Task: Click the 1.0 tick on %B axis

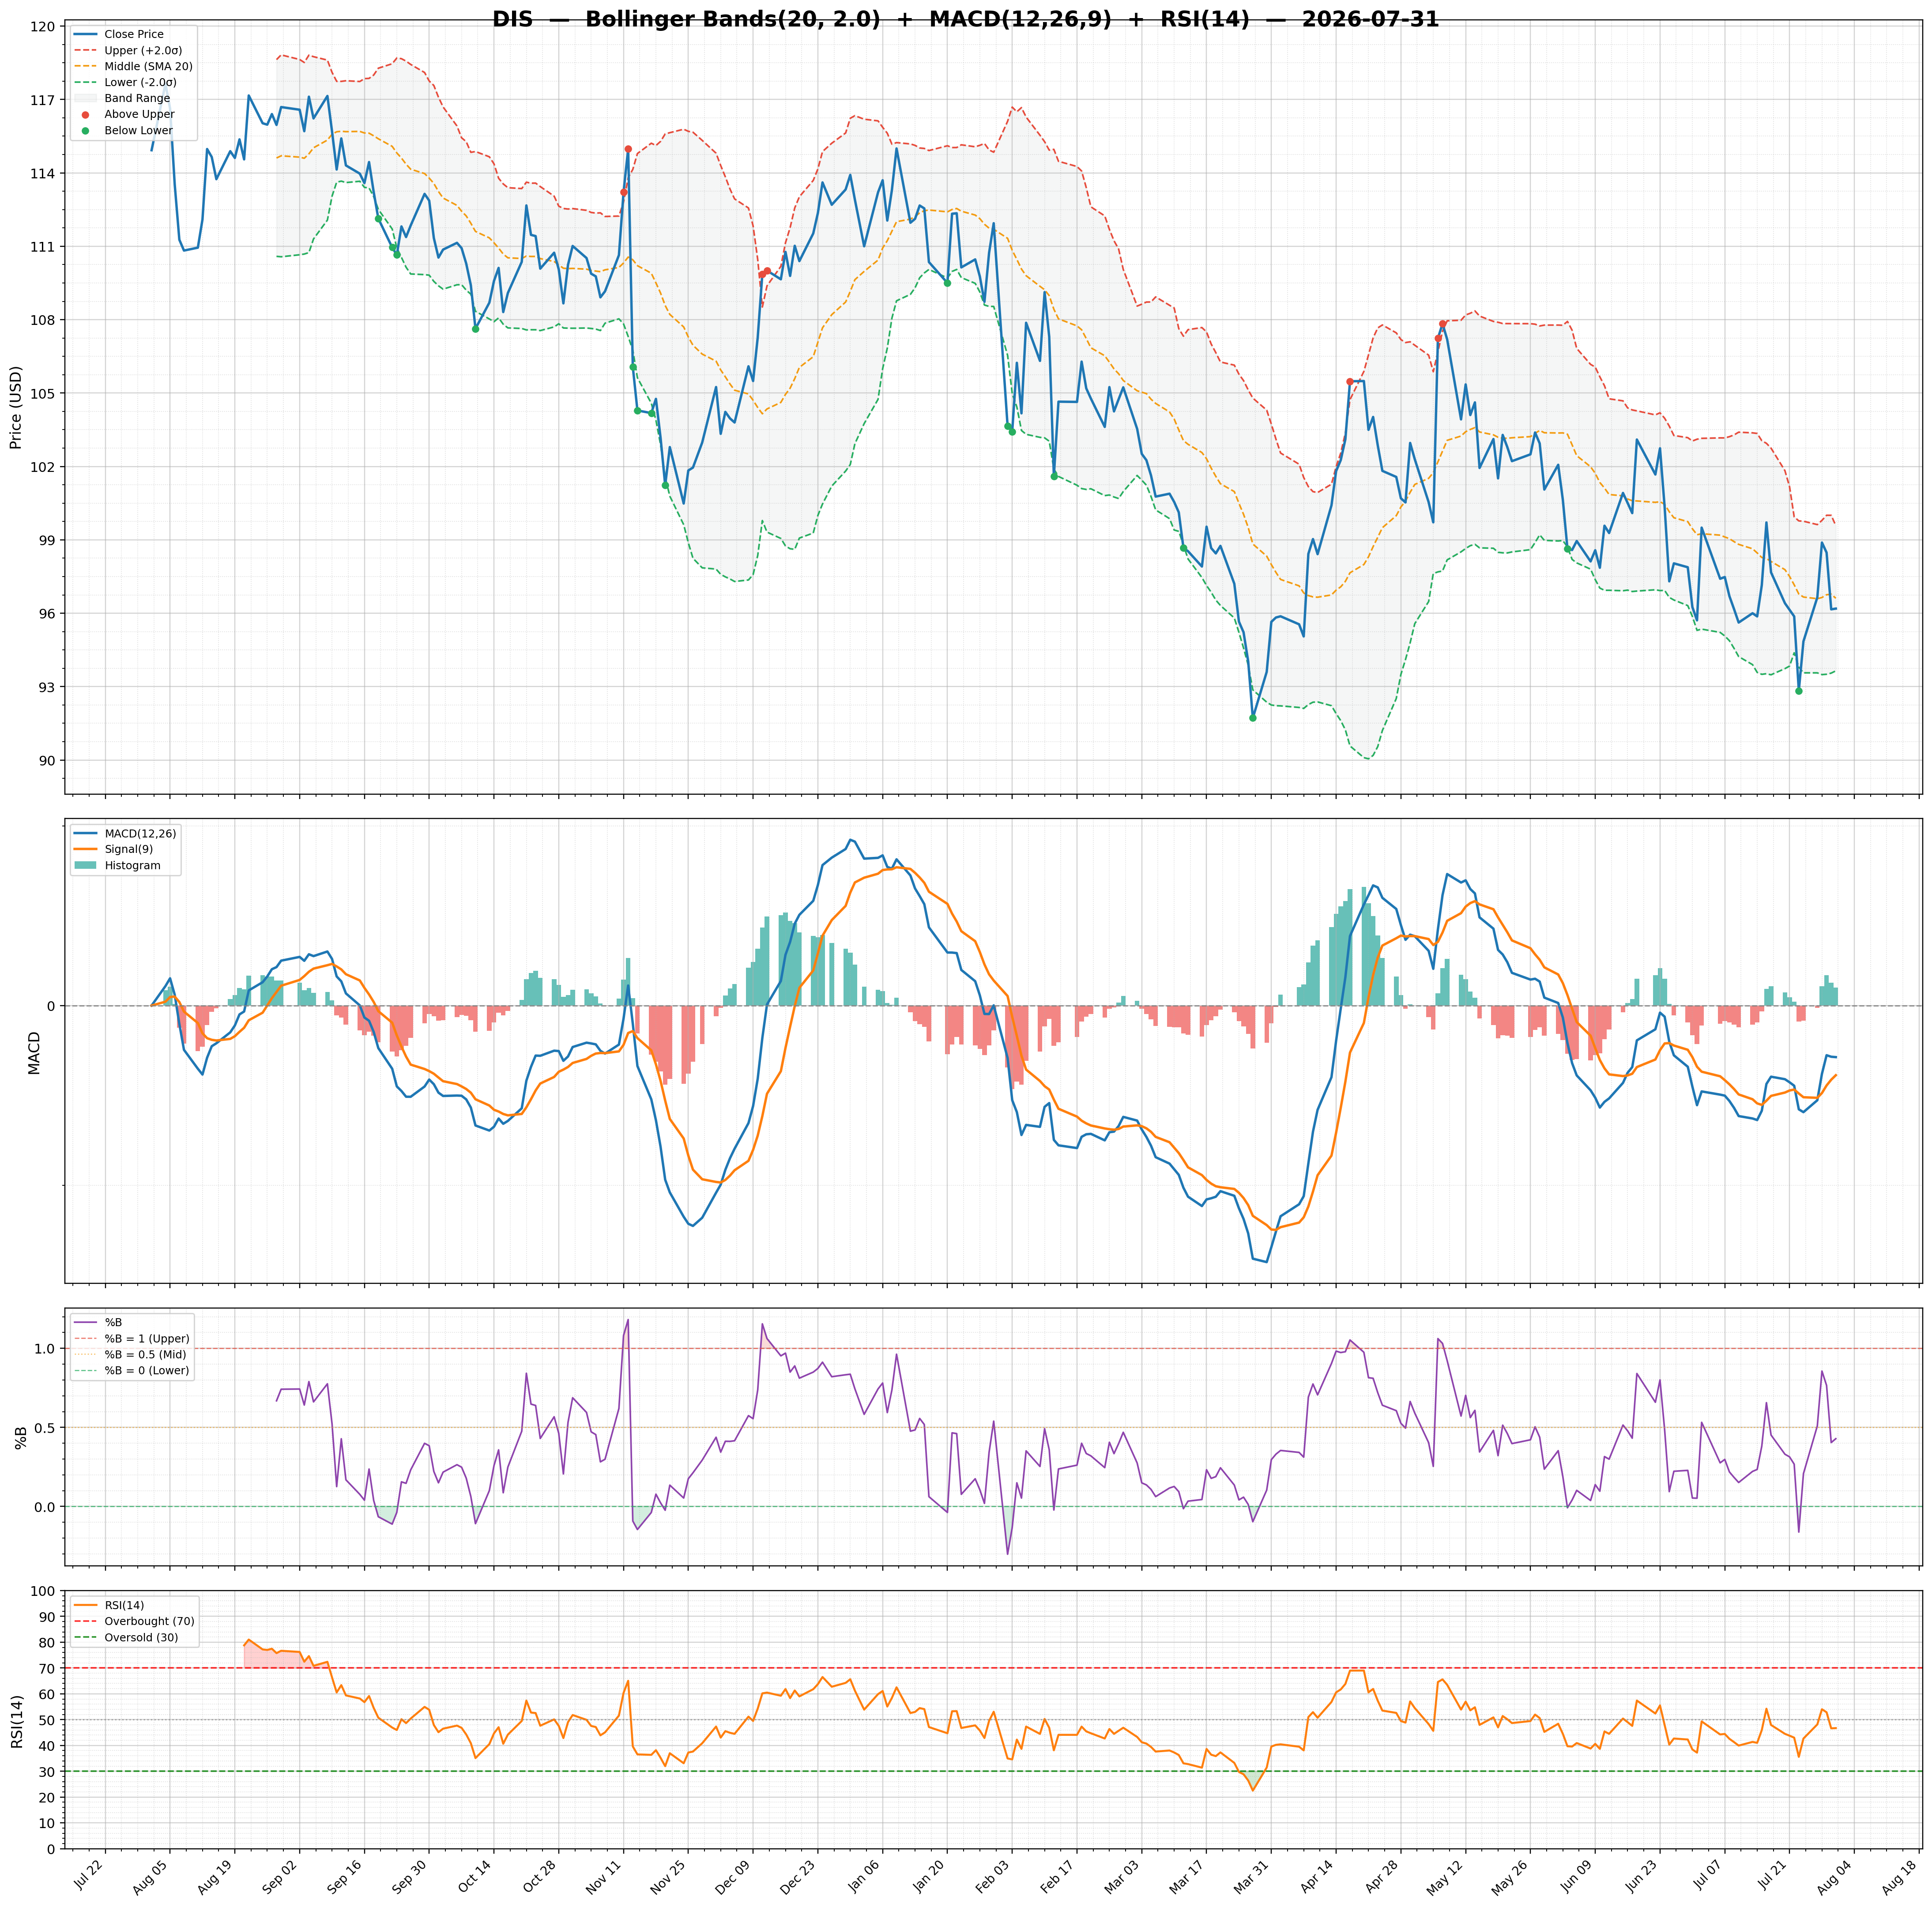Action: coord(45,1349)
